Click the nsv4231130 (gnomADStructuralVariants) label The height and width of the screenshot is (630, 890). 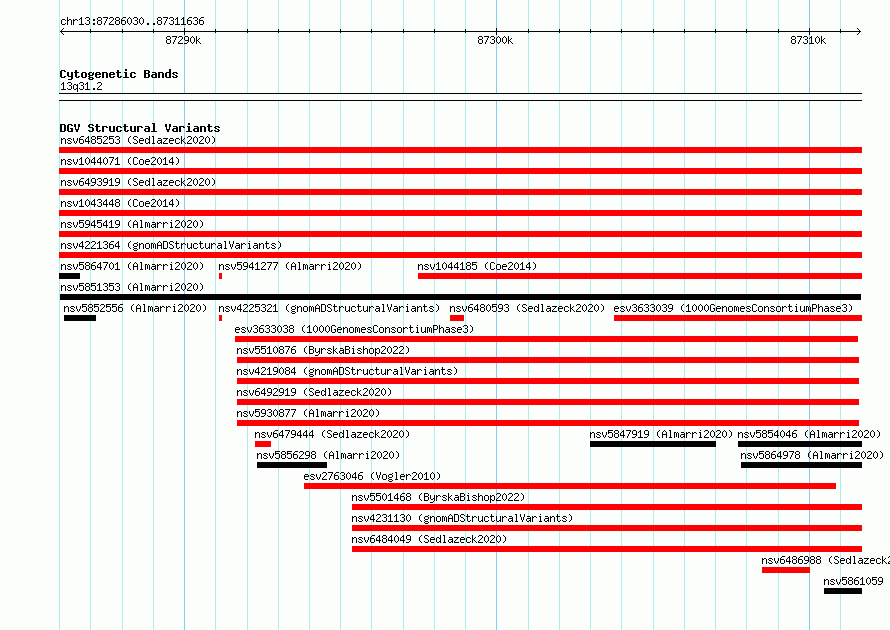(x=462, y=518)
